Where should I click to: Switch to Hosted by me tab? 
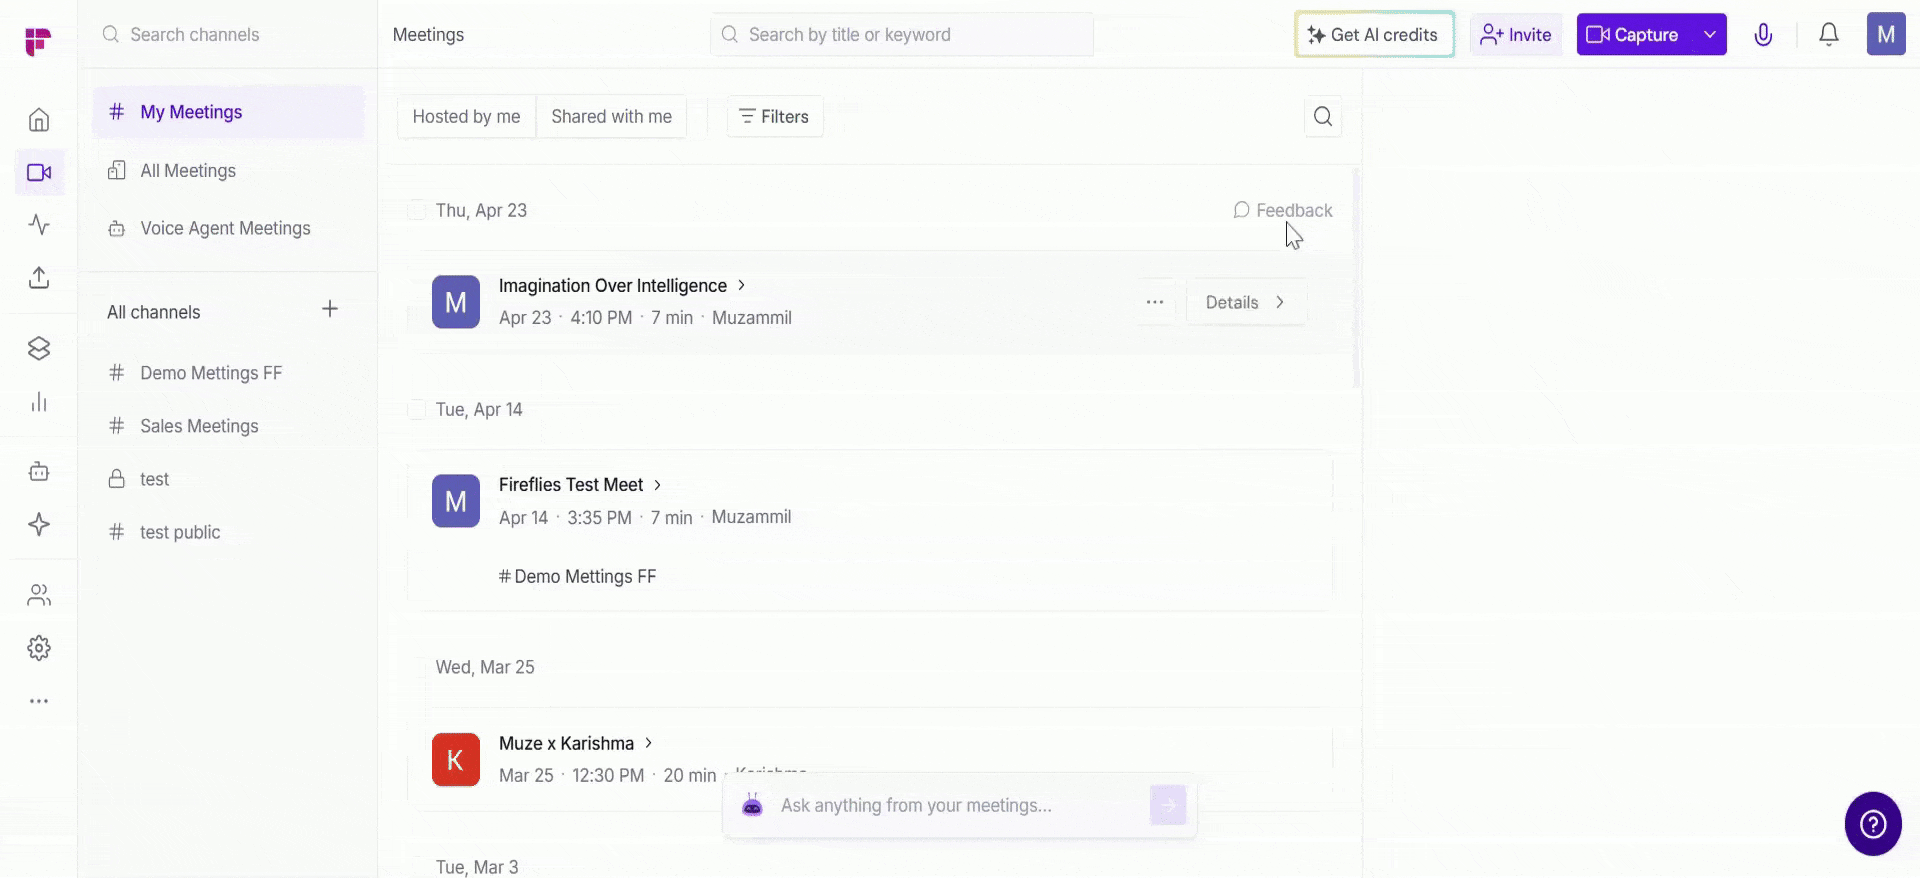pos(466,117)
